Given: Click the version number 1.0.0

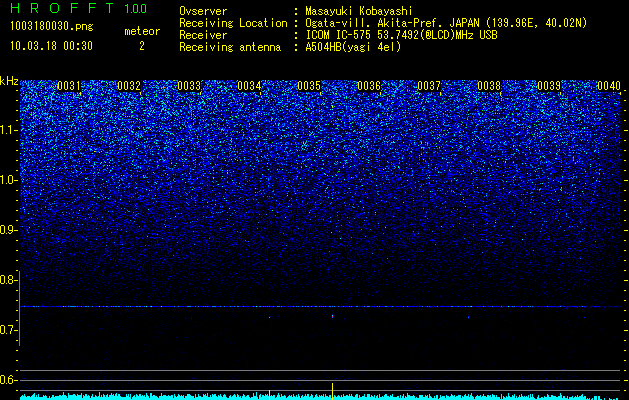Looking at the screenshot, I should tap(136, 8).
